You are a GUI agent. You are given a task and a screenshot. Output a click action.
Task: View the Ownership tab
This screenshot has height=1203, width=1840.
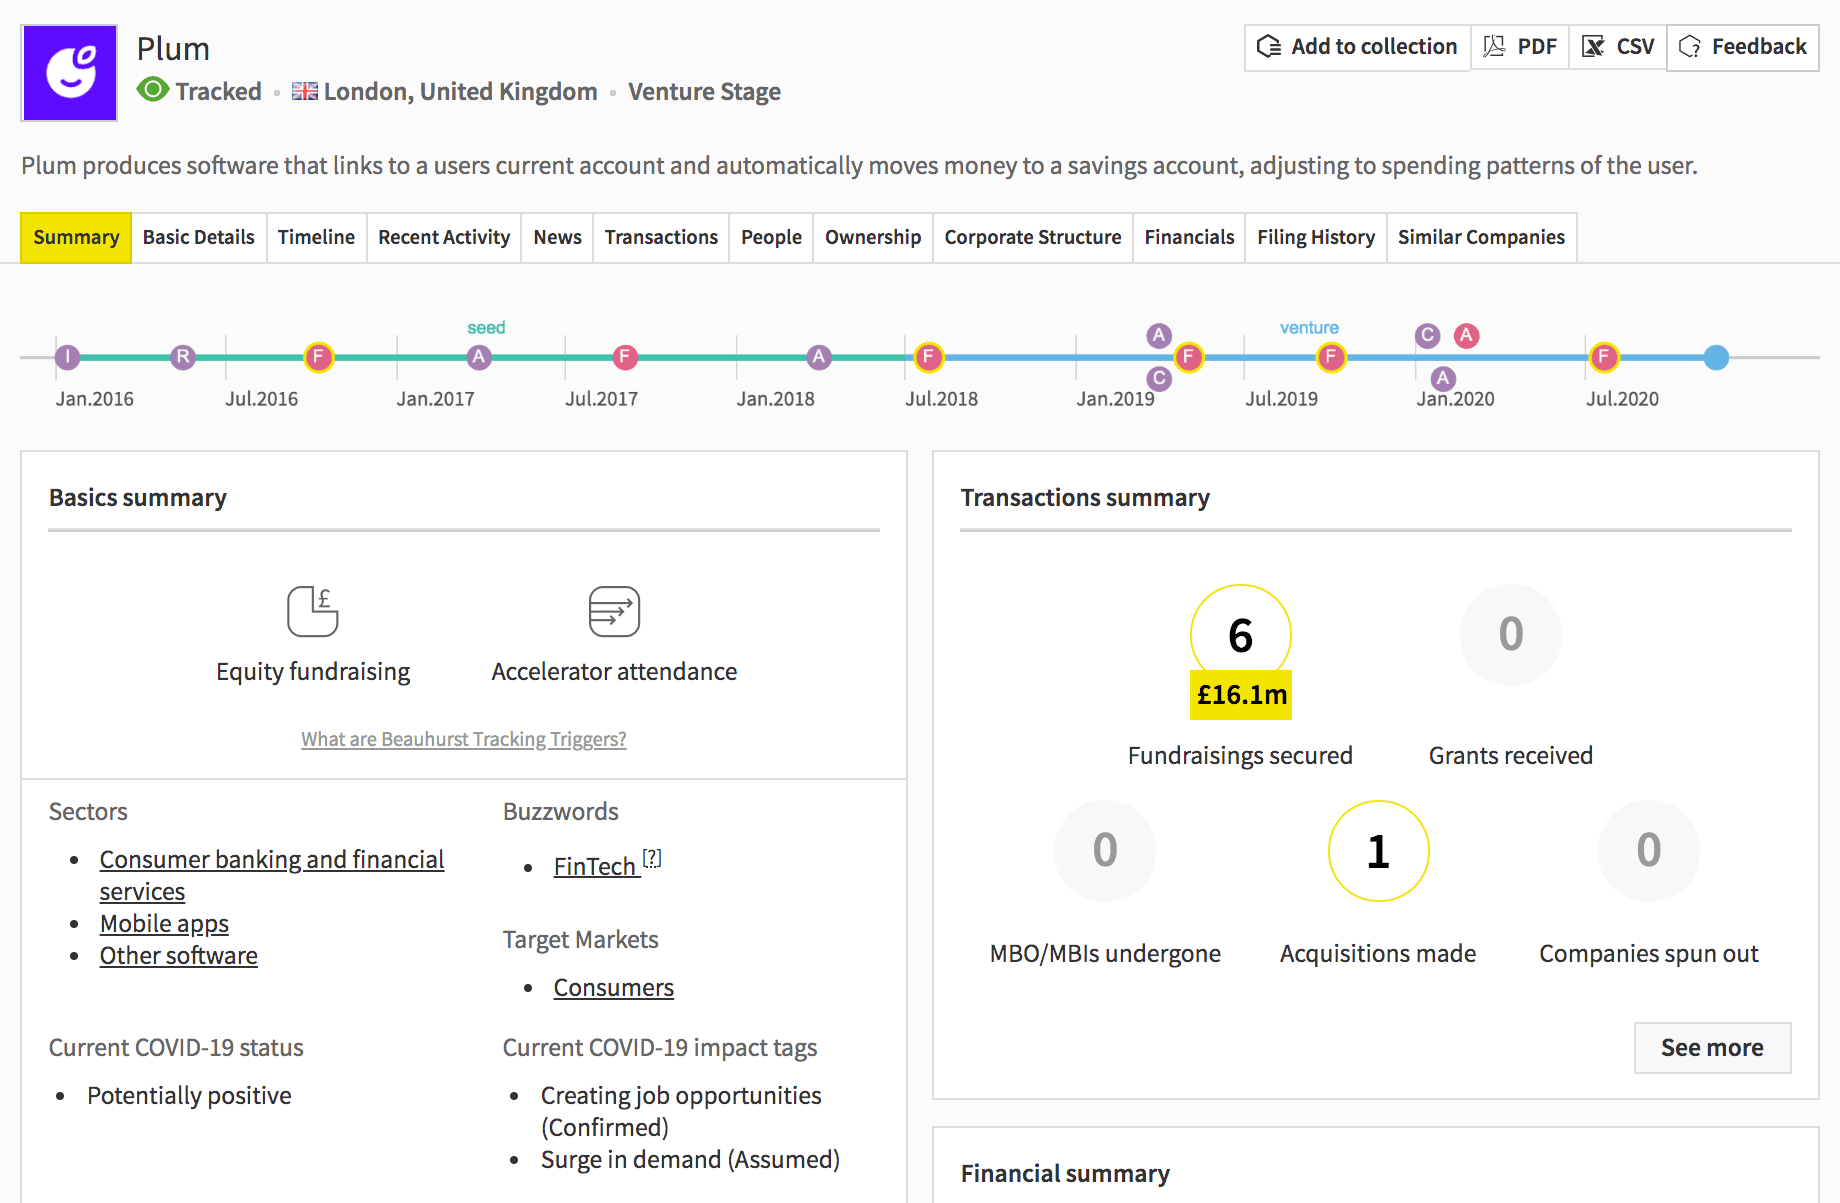click(x=873, y=237)
